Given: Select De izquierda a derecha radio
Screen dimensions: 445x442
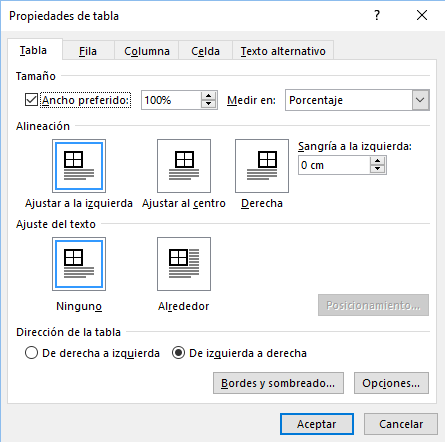Looking at the screenshot, I should pyautogui.click(x=178, y=353).
